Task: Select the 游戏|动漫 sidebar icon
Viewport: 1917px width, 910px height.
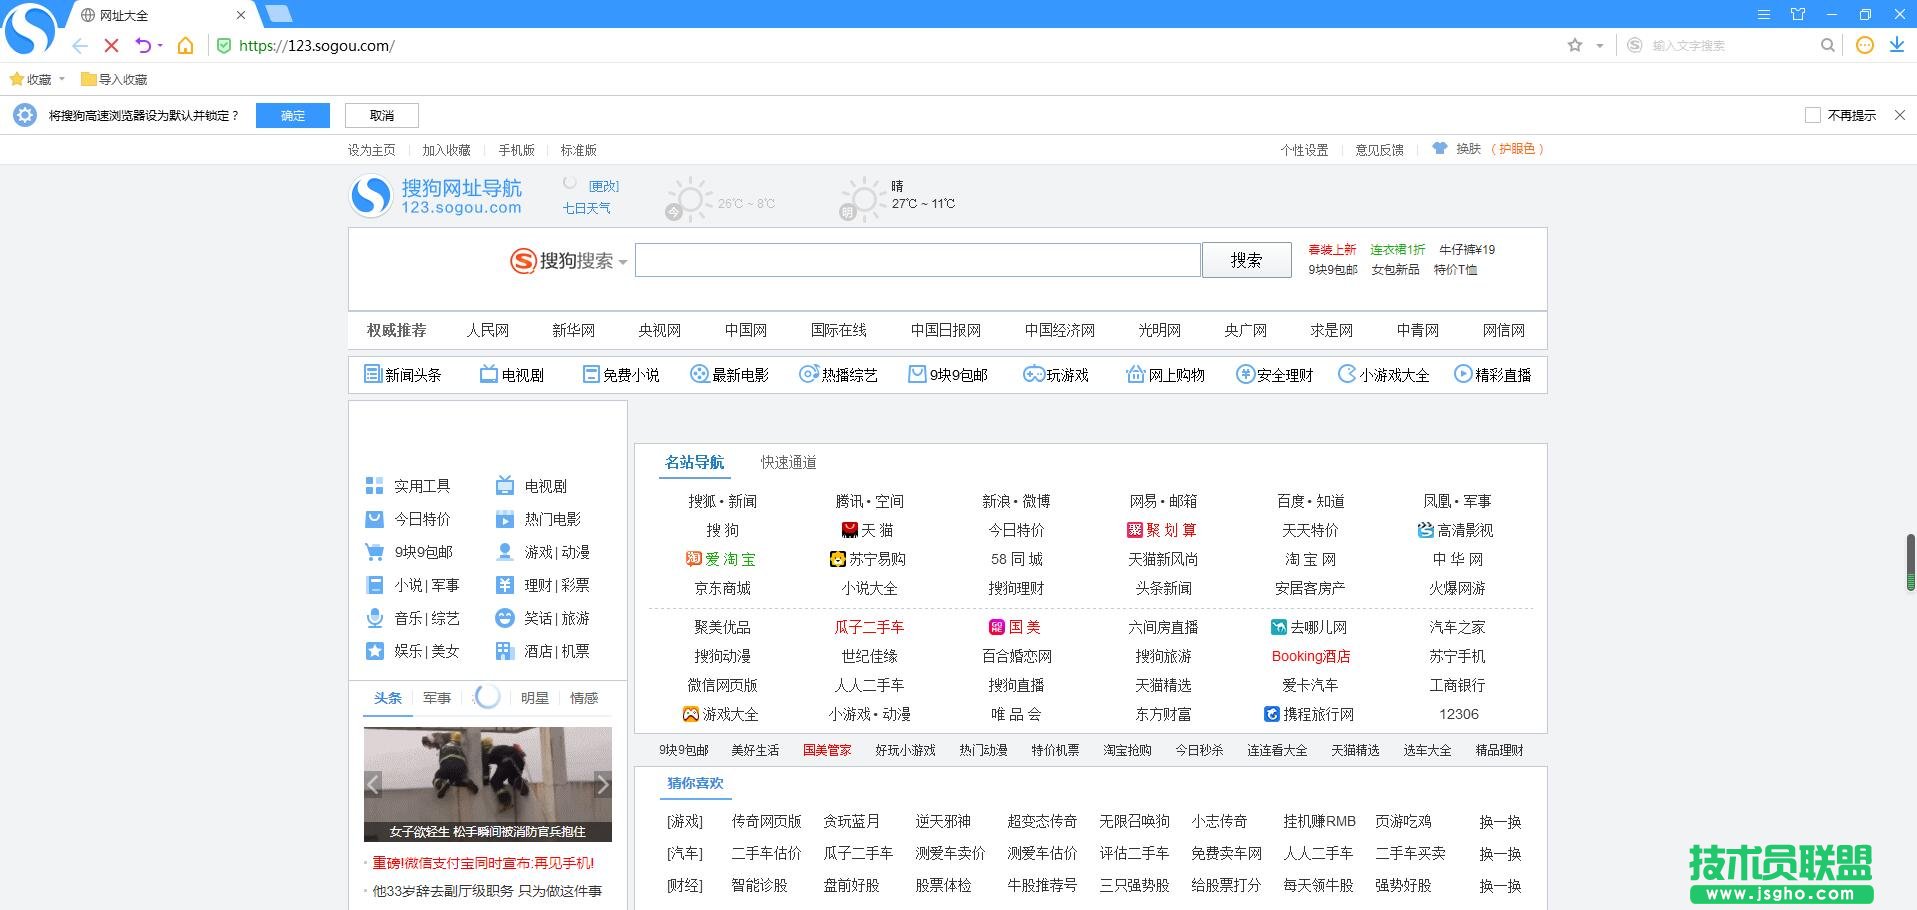Action: click(x=505, y=551)
